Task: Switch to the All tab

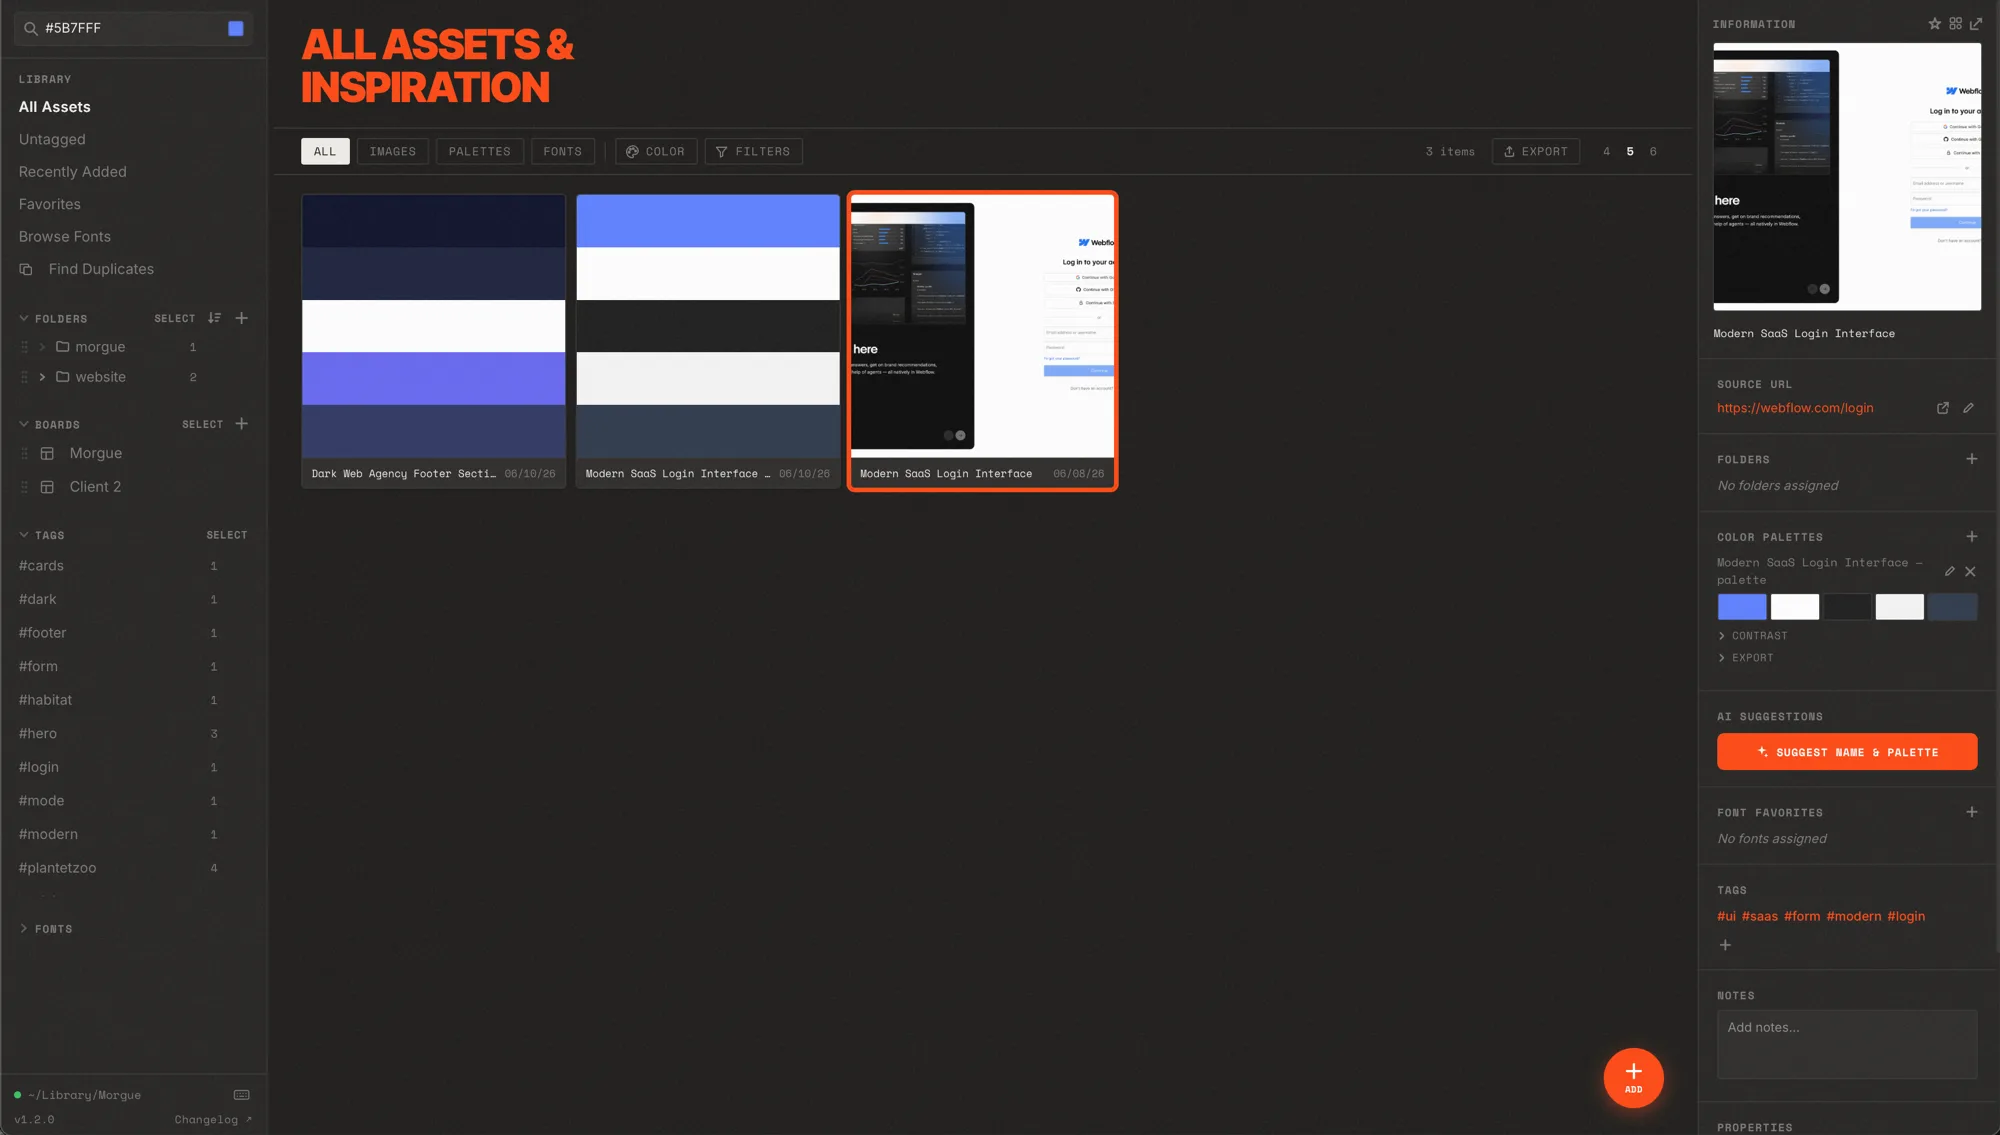Action: (x=325, y=151)
